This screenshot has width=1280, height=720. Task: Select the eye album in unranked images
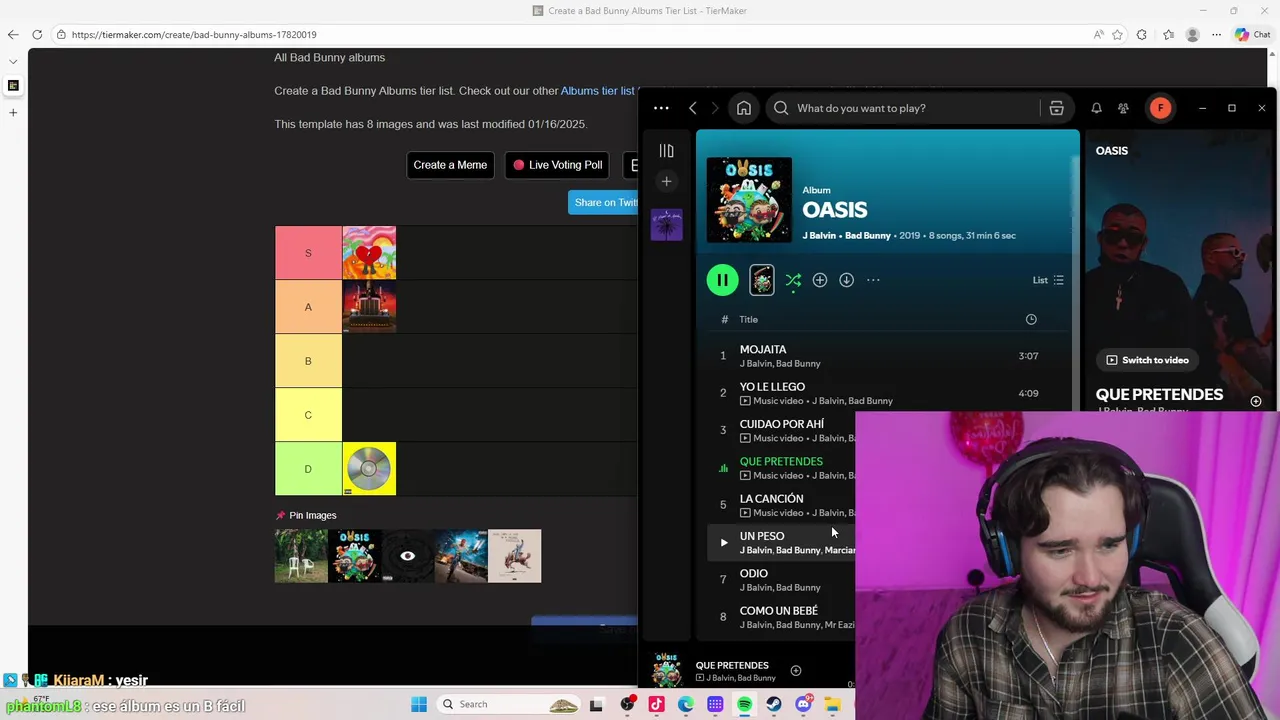pos(408,556)
